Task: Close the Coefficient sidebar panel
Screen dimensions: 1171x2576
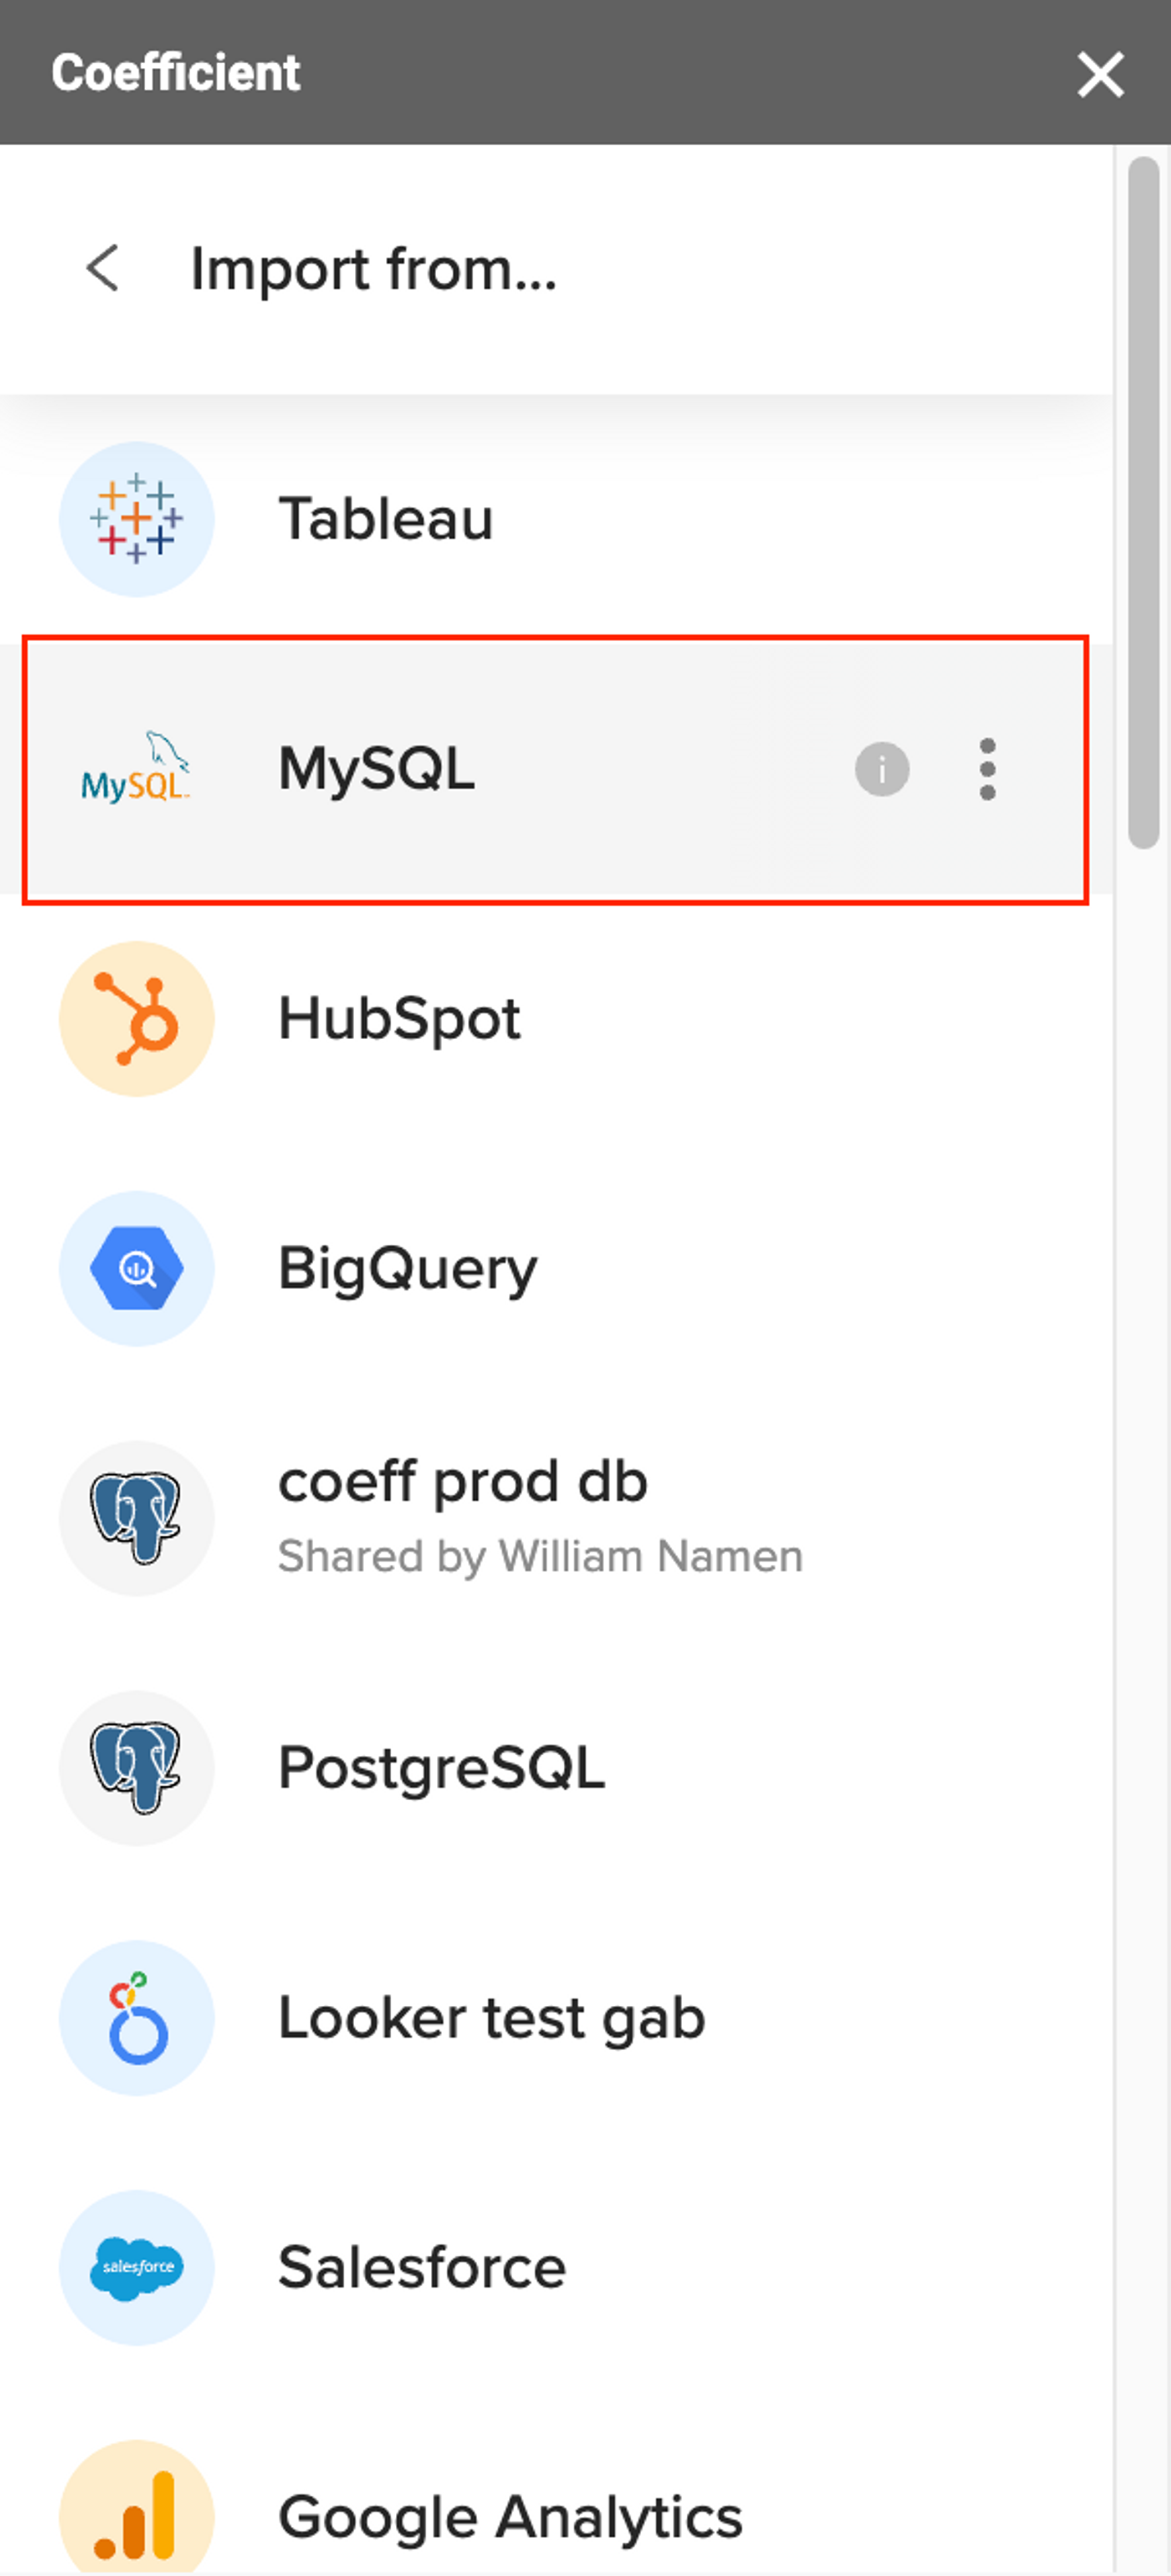Action: point(1100,74)
